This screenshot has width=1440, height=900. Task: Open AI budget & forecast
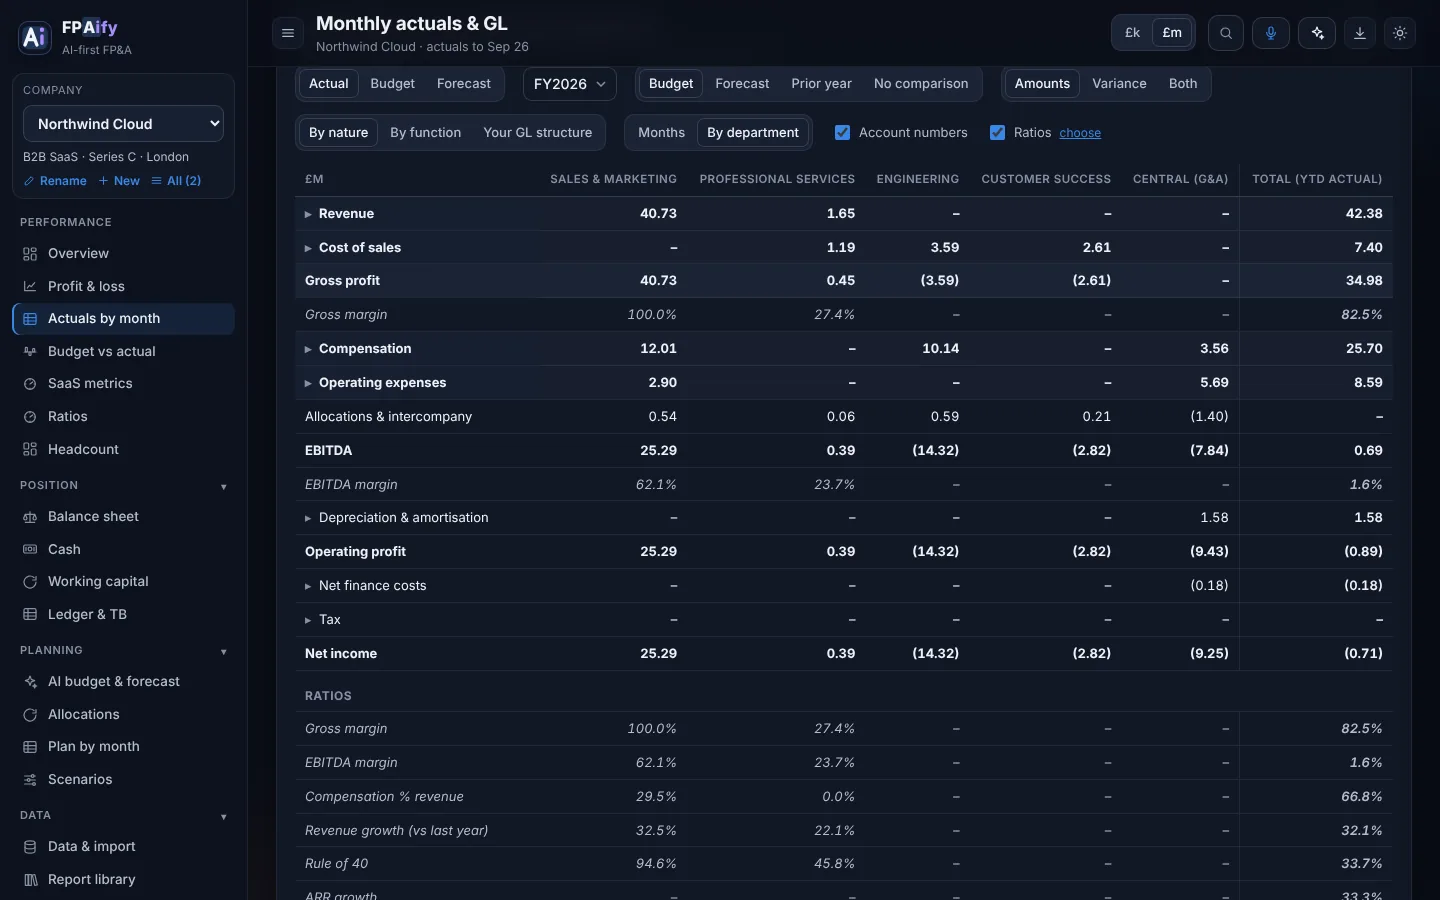[124, 681]
